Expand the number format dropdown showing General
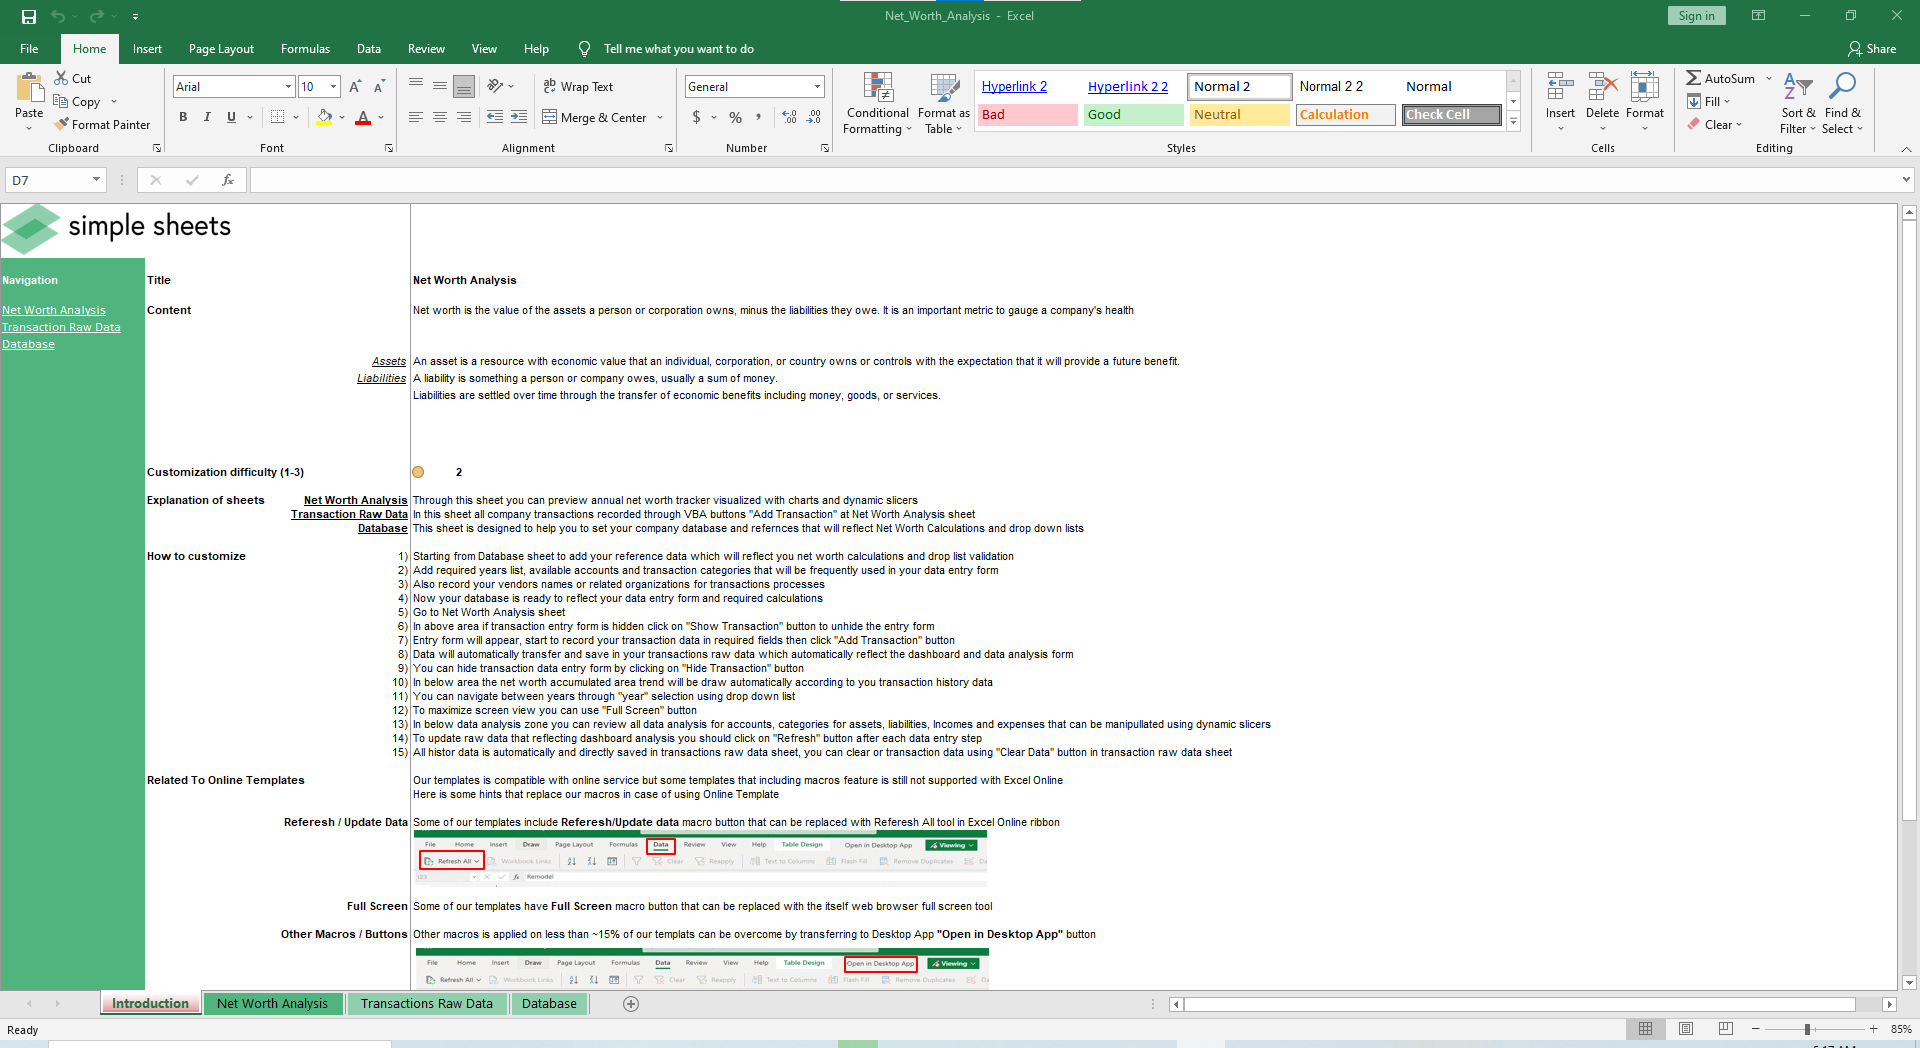The image size is (1920, 1048). (817, 87)
